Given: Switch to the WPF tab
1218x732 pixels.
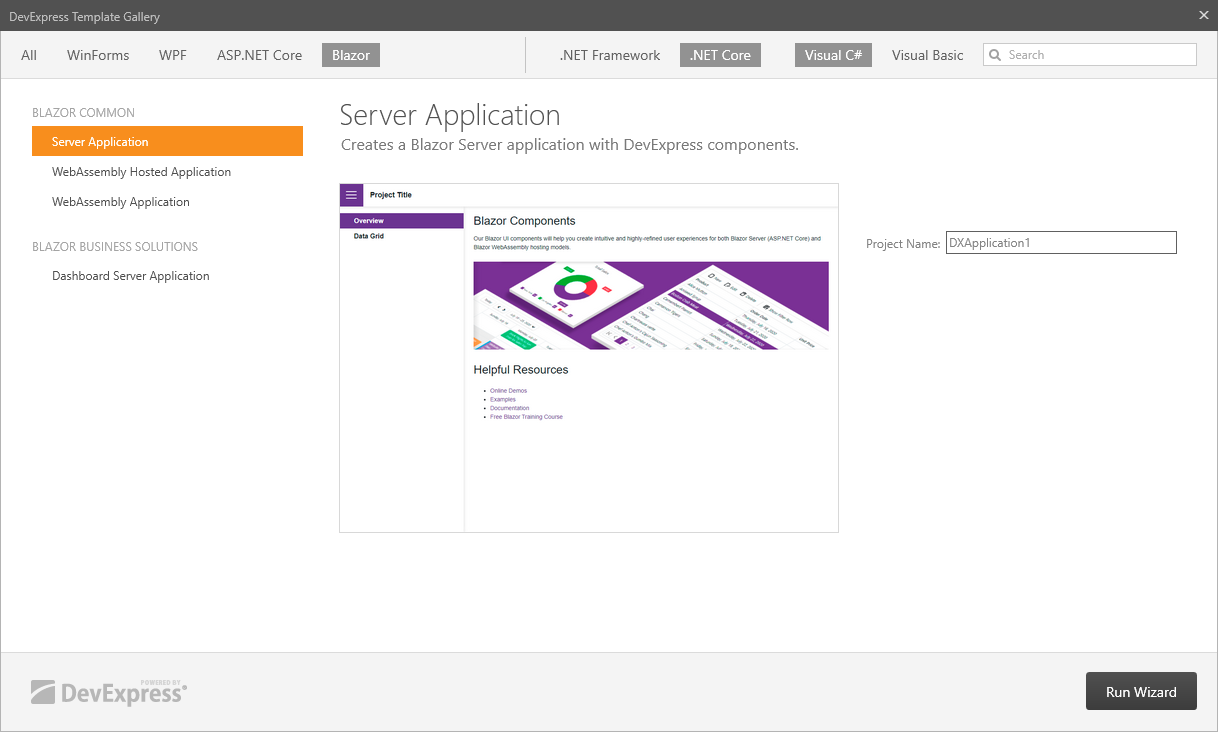Looking at the screenshot, I should pyautogui.click(x=173, y=55).
